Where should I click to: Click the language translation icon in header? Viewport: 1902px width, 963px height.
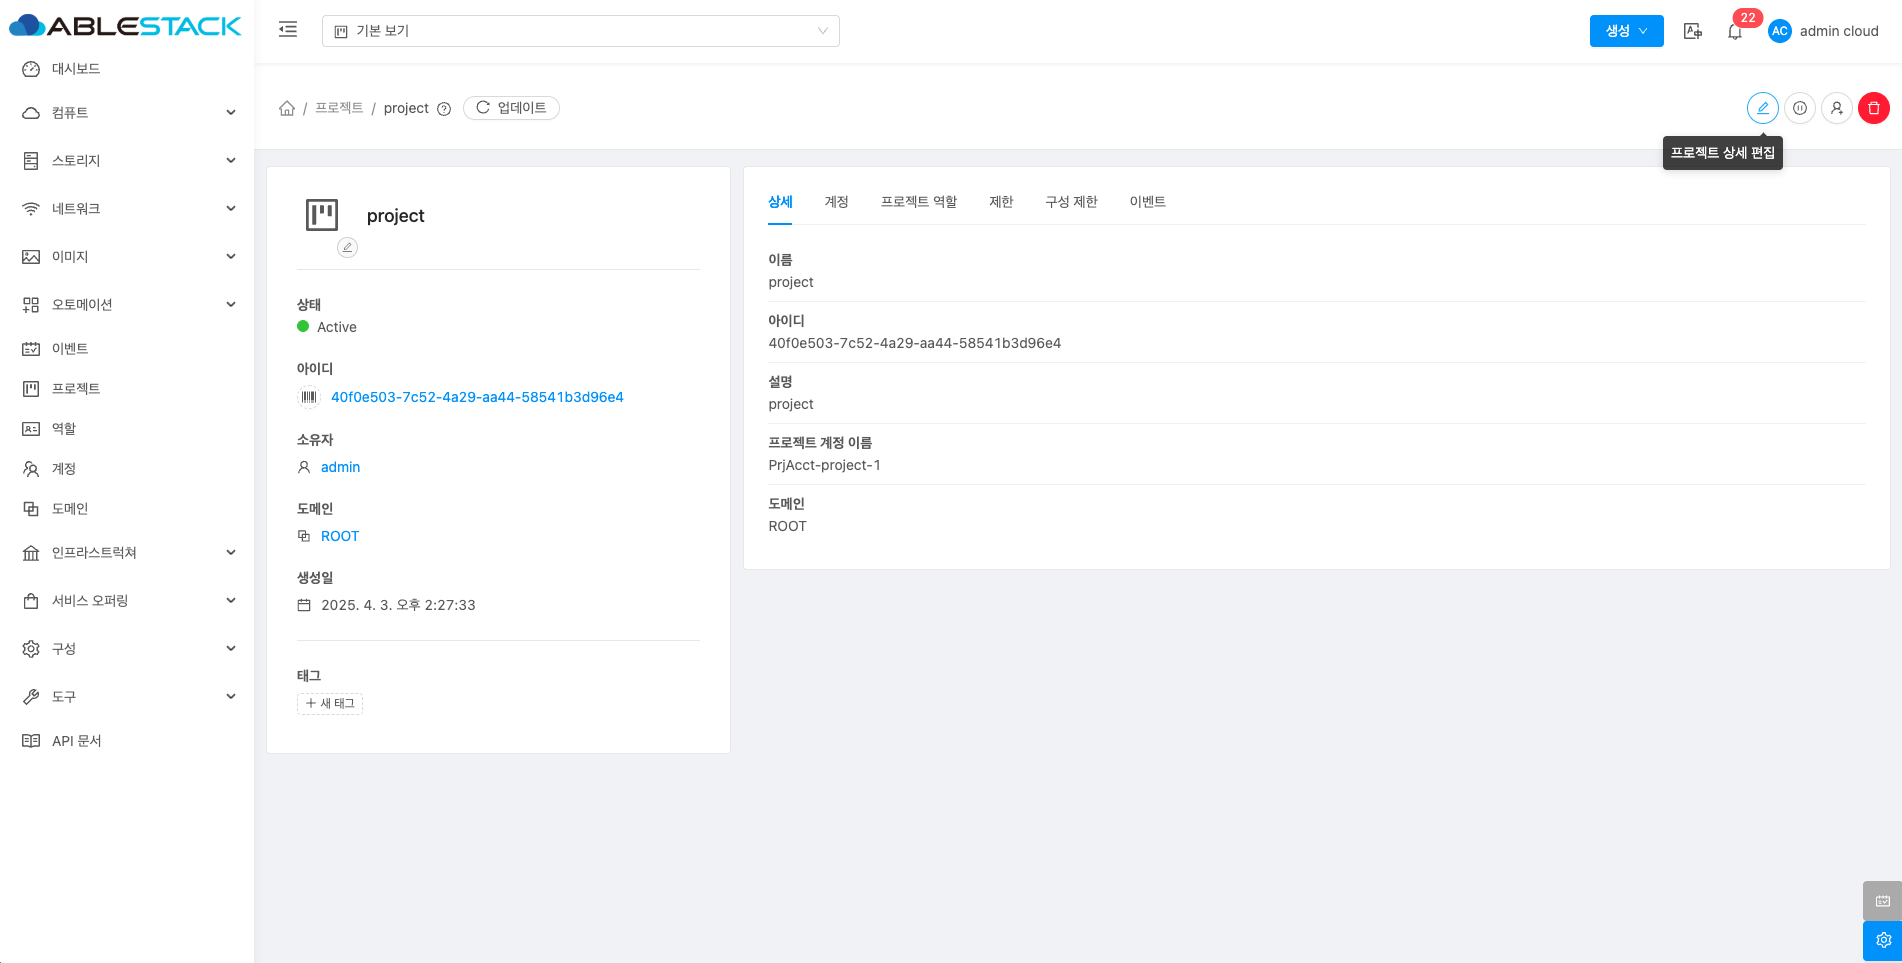point(1692,31)
